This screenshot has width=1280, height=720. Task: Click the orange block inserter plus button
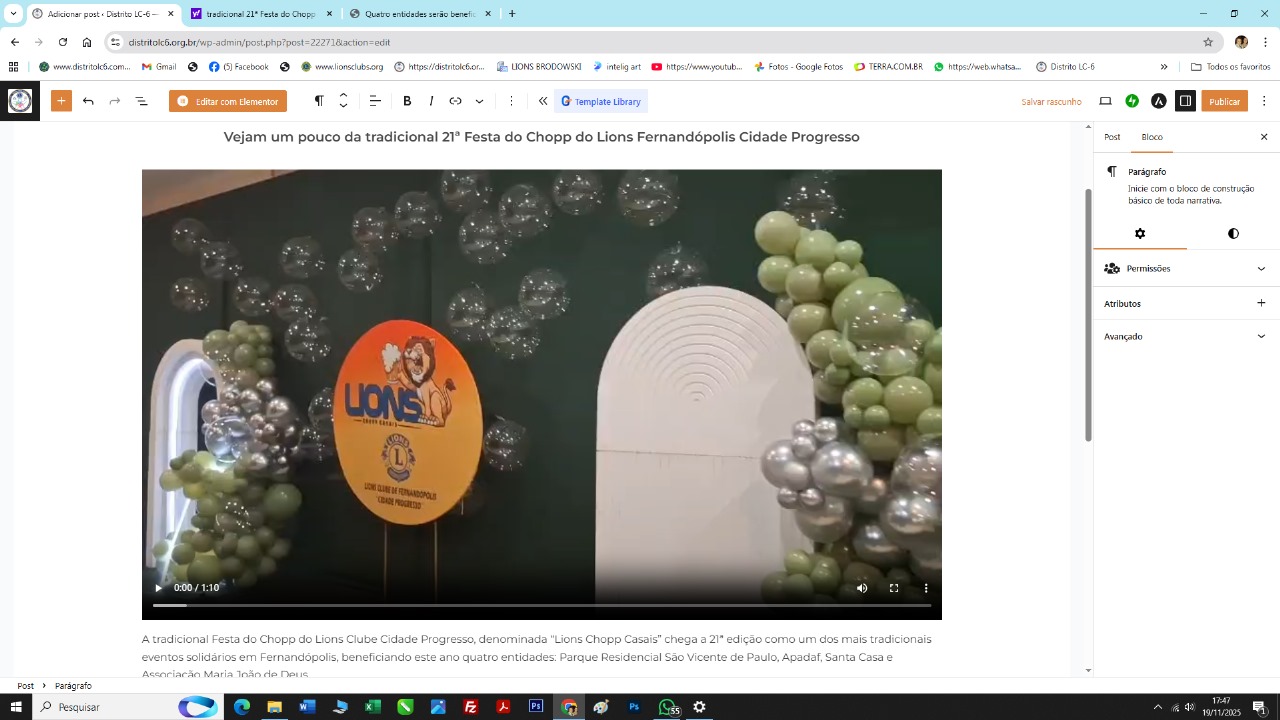click(x=61, y=101)
